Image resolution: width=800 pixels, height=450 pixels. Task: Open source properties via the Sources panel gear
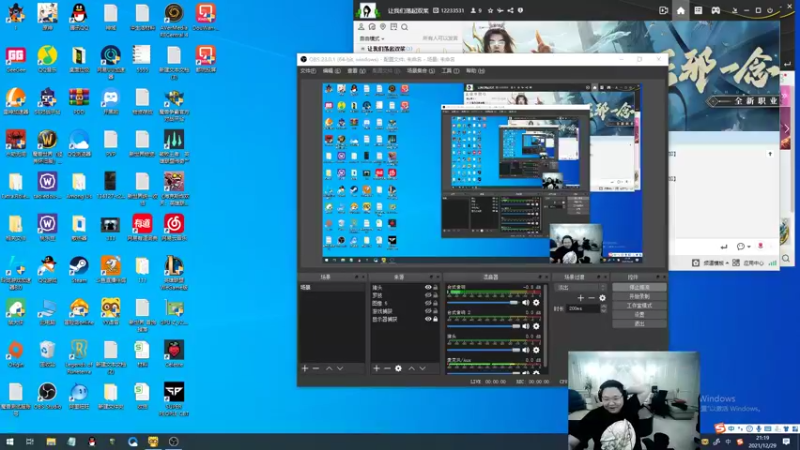pyautogui.click(x=398, y=368)
